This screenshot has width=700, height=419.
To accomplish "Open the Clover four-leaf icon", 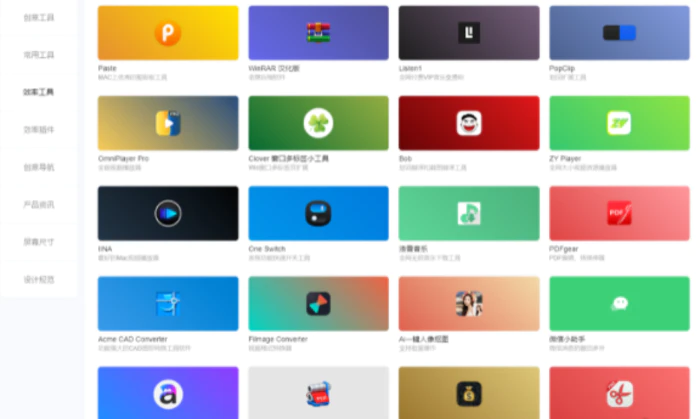I will click(318, 123).
